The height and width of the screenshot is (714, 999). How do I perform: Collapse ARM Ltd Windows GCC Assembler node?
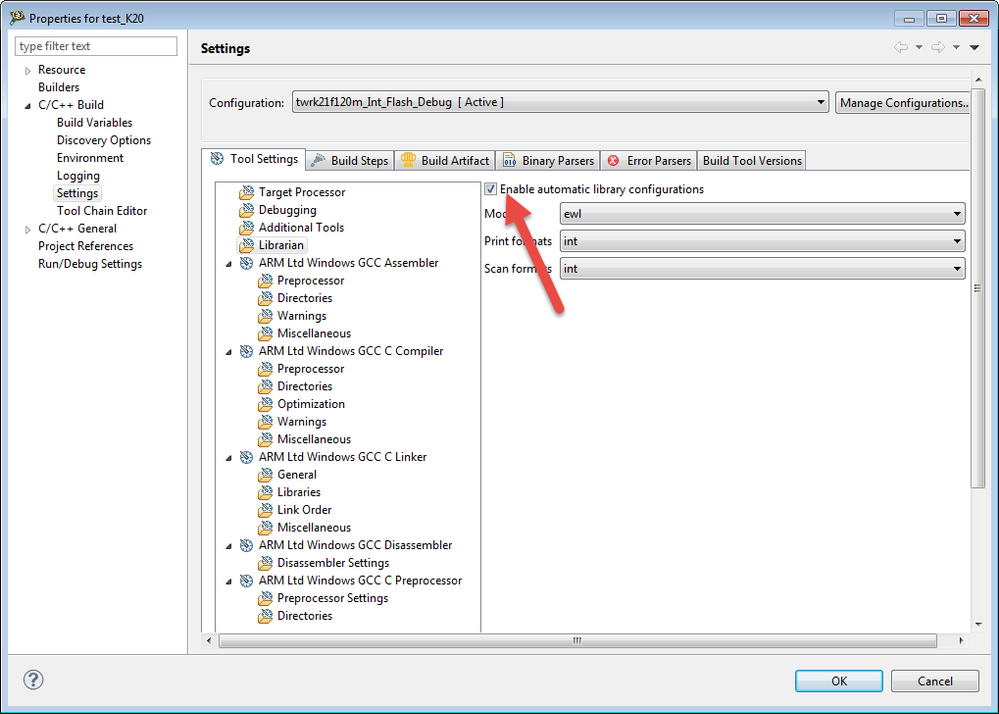tap(229, 264)
